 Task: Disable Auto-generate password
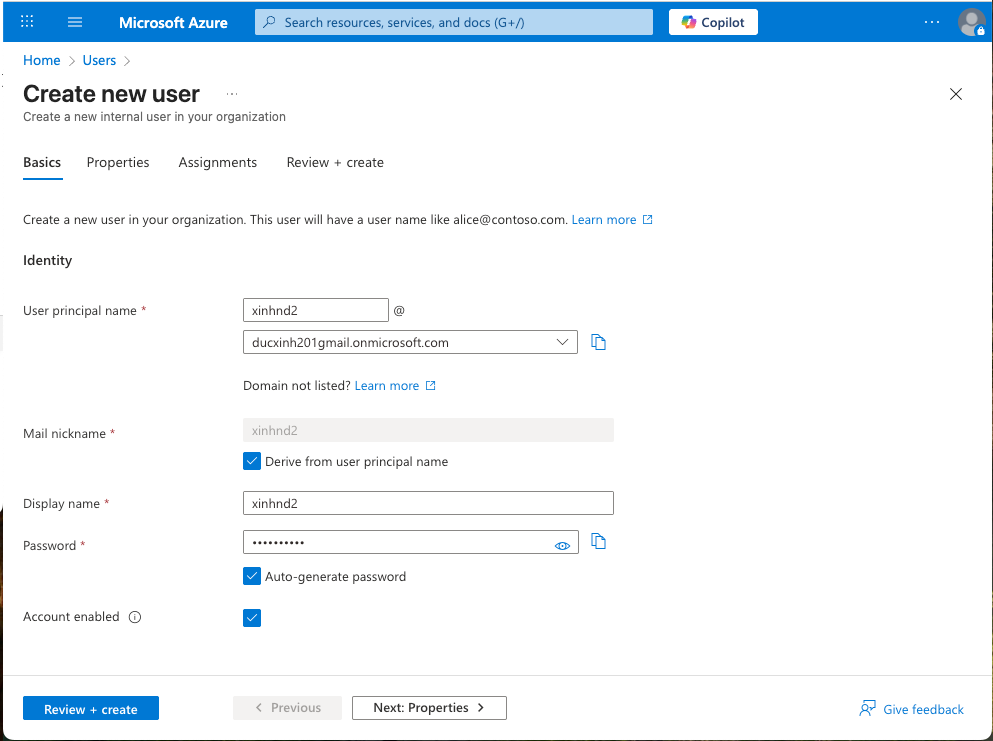pos(252,576)
